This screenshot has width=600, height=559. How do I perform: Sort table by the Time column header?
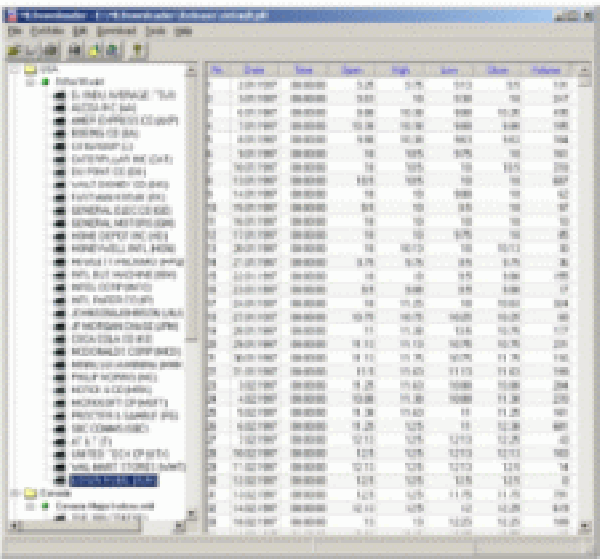303,70
